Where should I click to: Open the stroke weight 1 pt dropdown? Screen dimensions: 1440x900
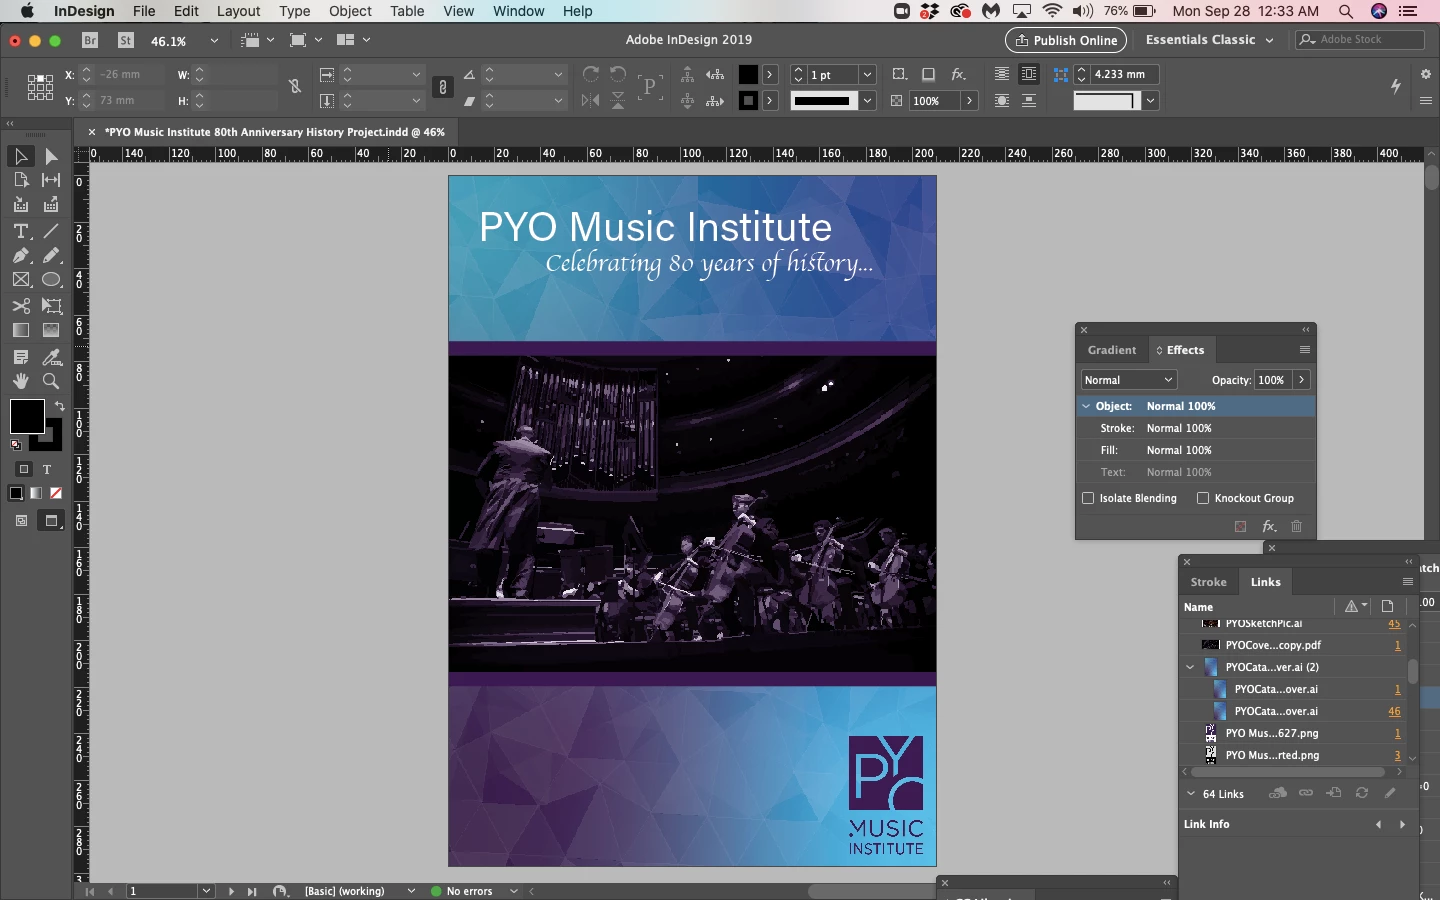coord(867,75)
